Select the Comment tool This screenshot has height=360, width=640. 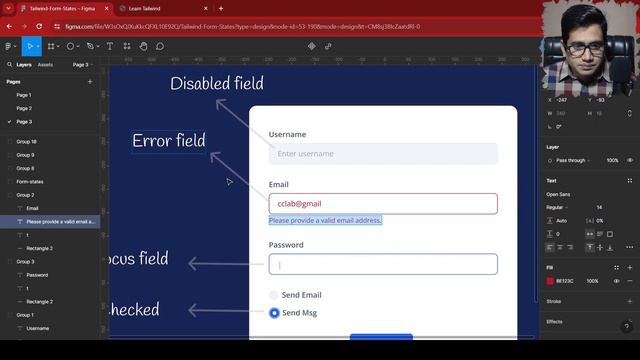click(160, 47)
